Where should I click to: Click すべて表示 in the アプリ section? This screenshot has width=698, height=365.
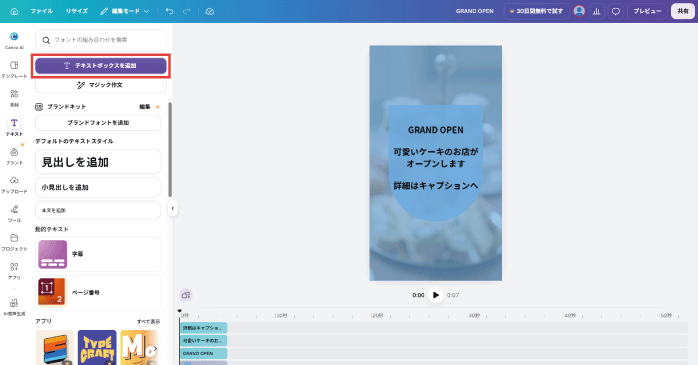pyautogui.click(x=148, y=321)
